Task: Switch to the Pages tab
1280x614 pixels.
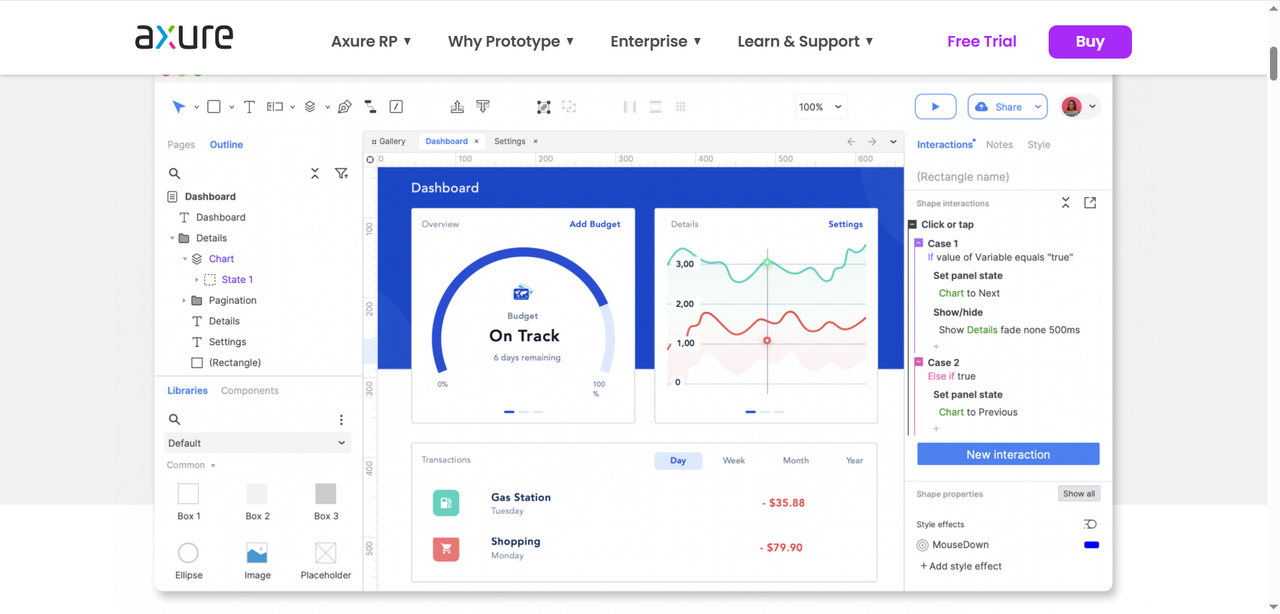Action: [181, 145]
